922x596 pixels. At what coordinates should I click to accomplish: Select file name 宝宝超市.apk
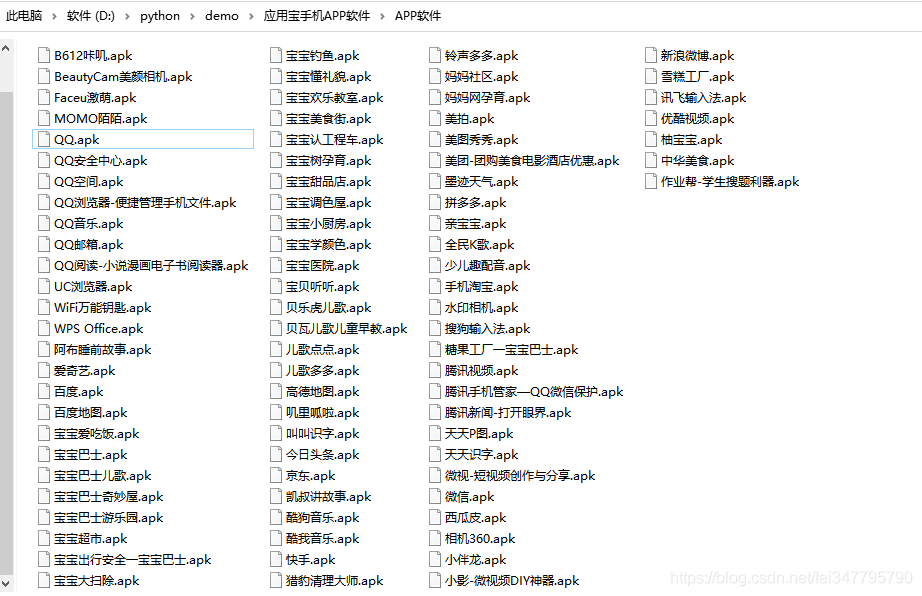pos(91,538)
